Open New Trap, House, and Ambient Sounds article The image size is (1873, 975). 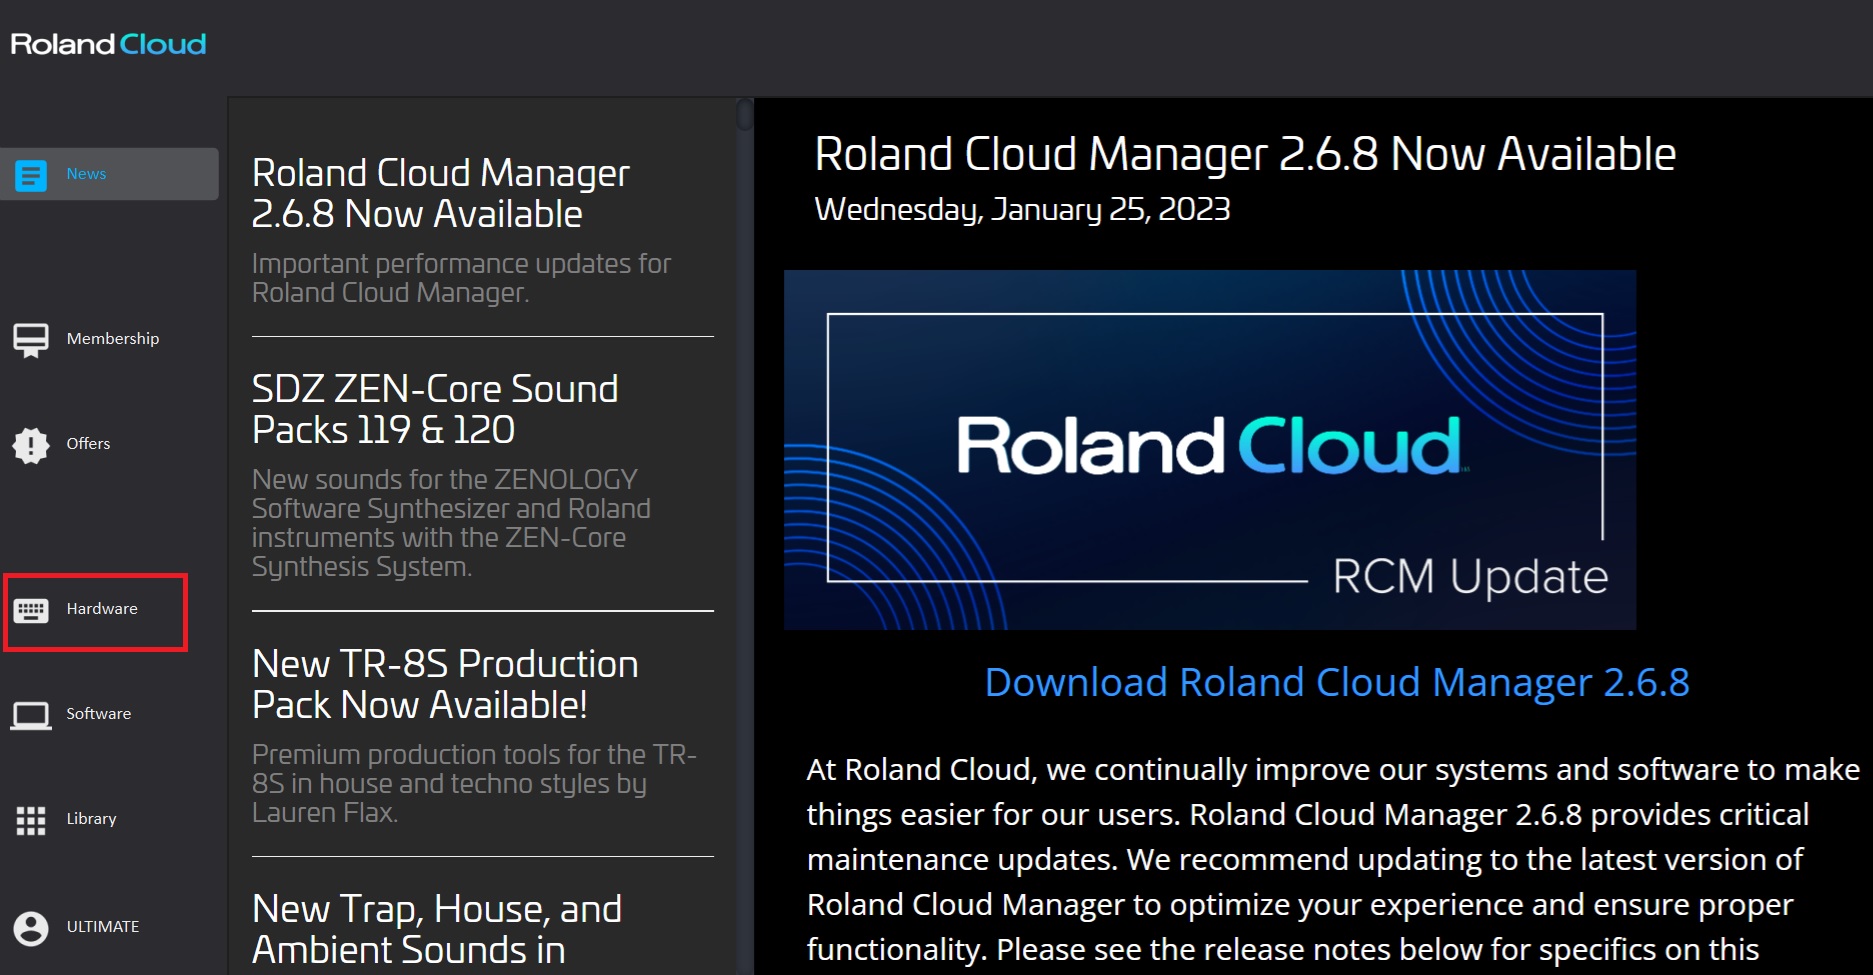[437, 929]
